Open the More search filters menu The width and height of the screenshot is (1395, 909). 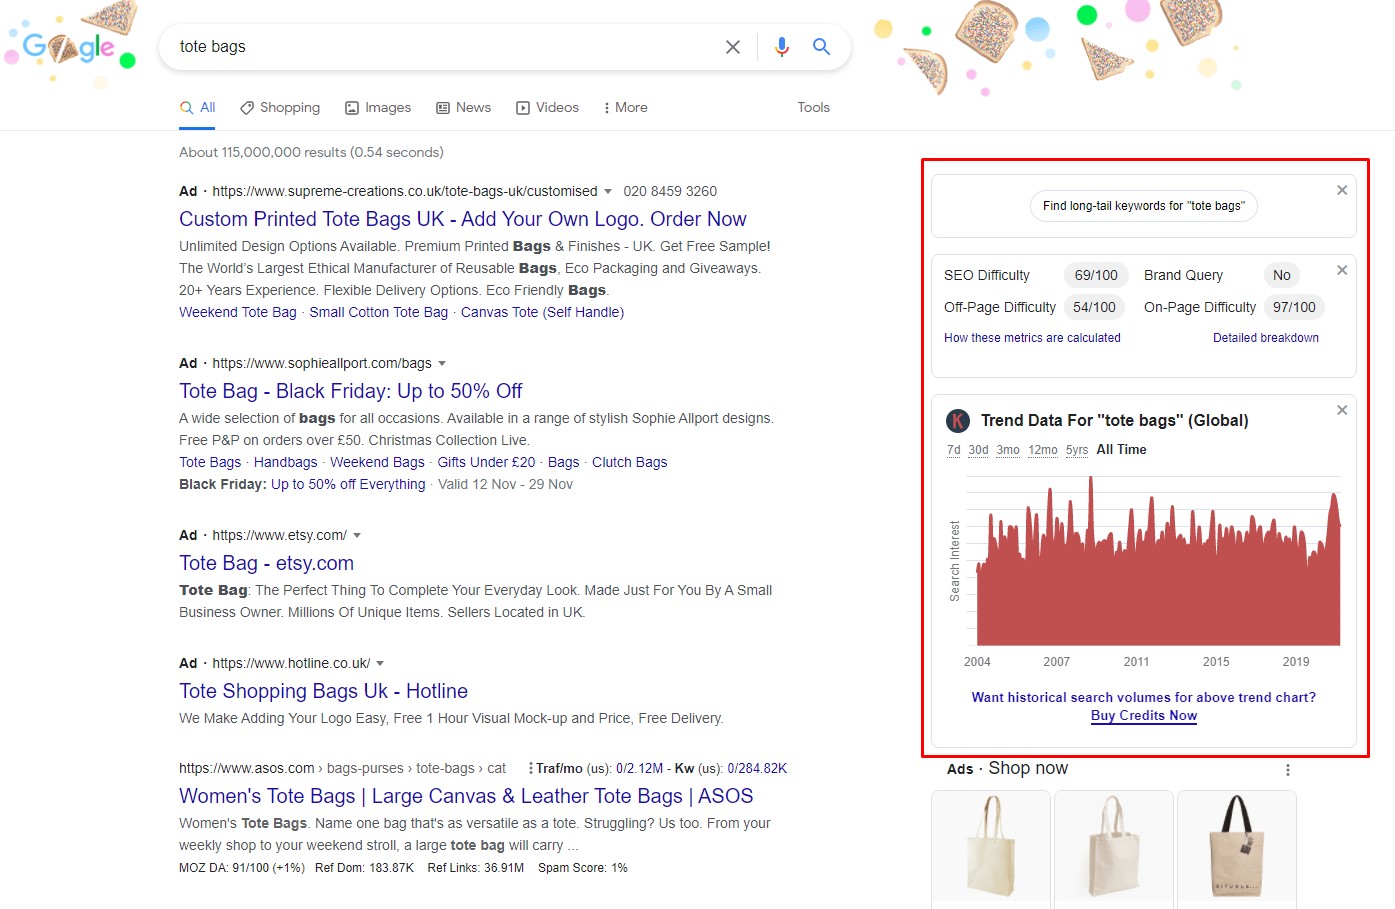tap(626, 107)
